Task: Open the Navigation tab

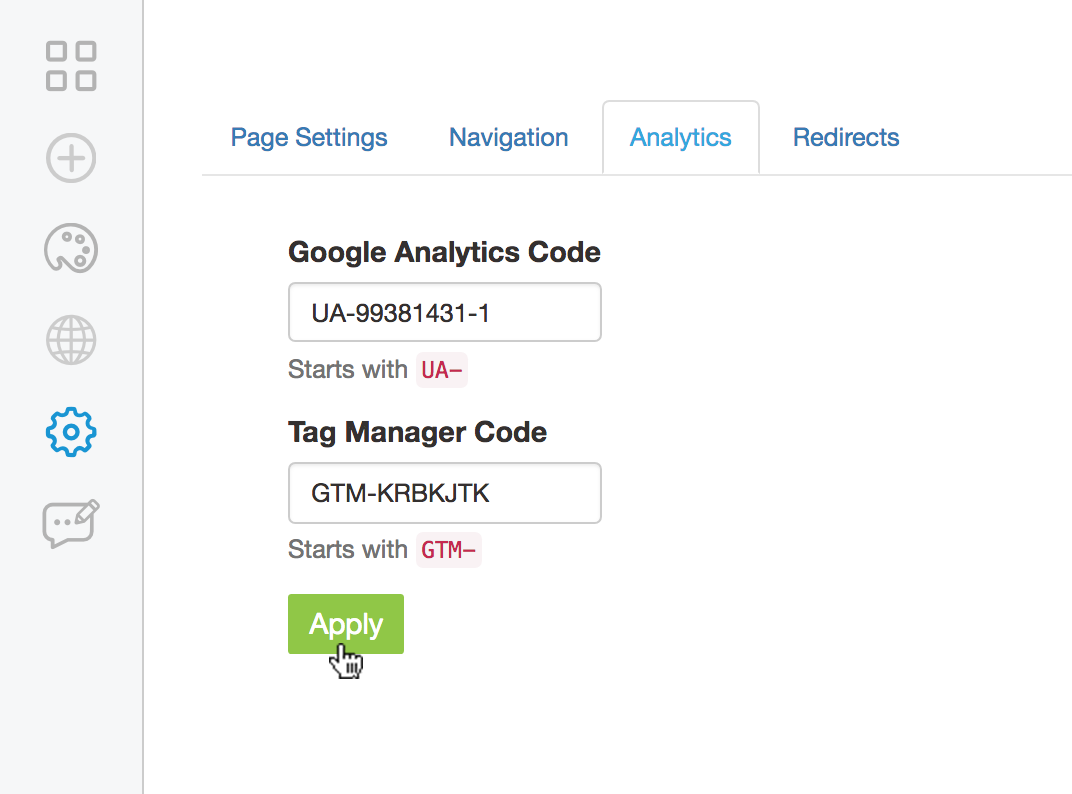Action: coord(508,138)
